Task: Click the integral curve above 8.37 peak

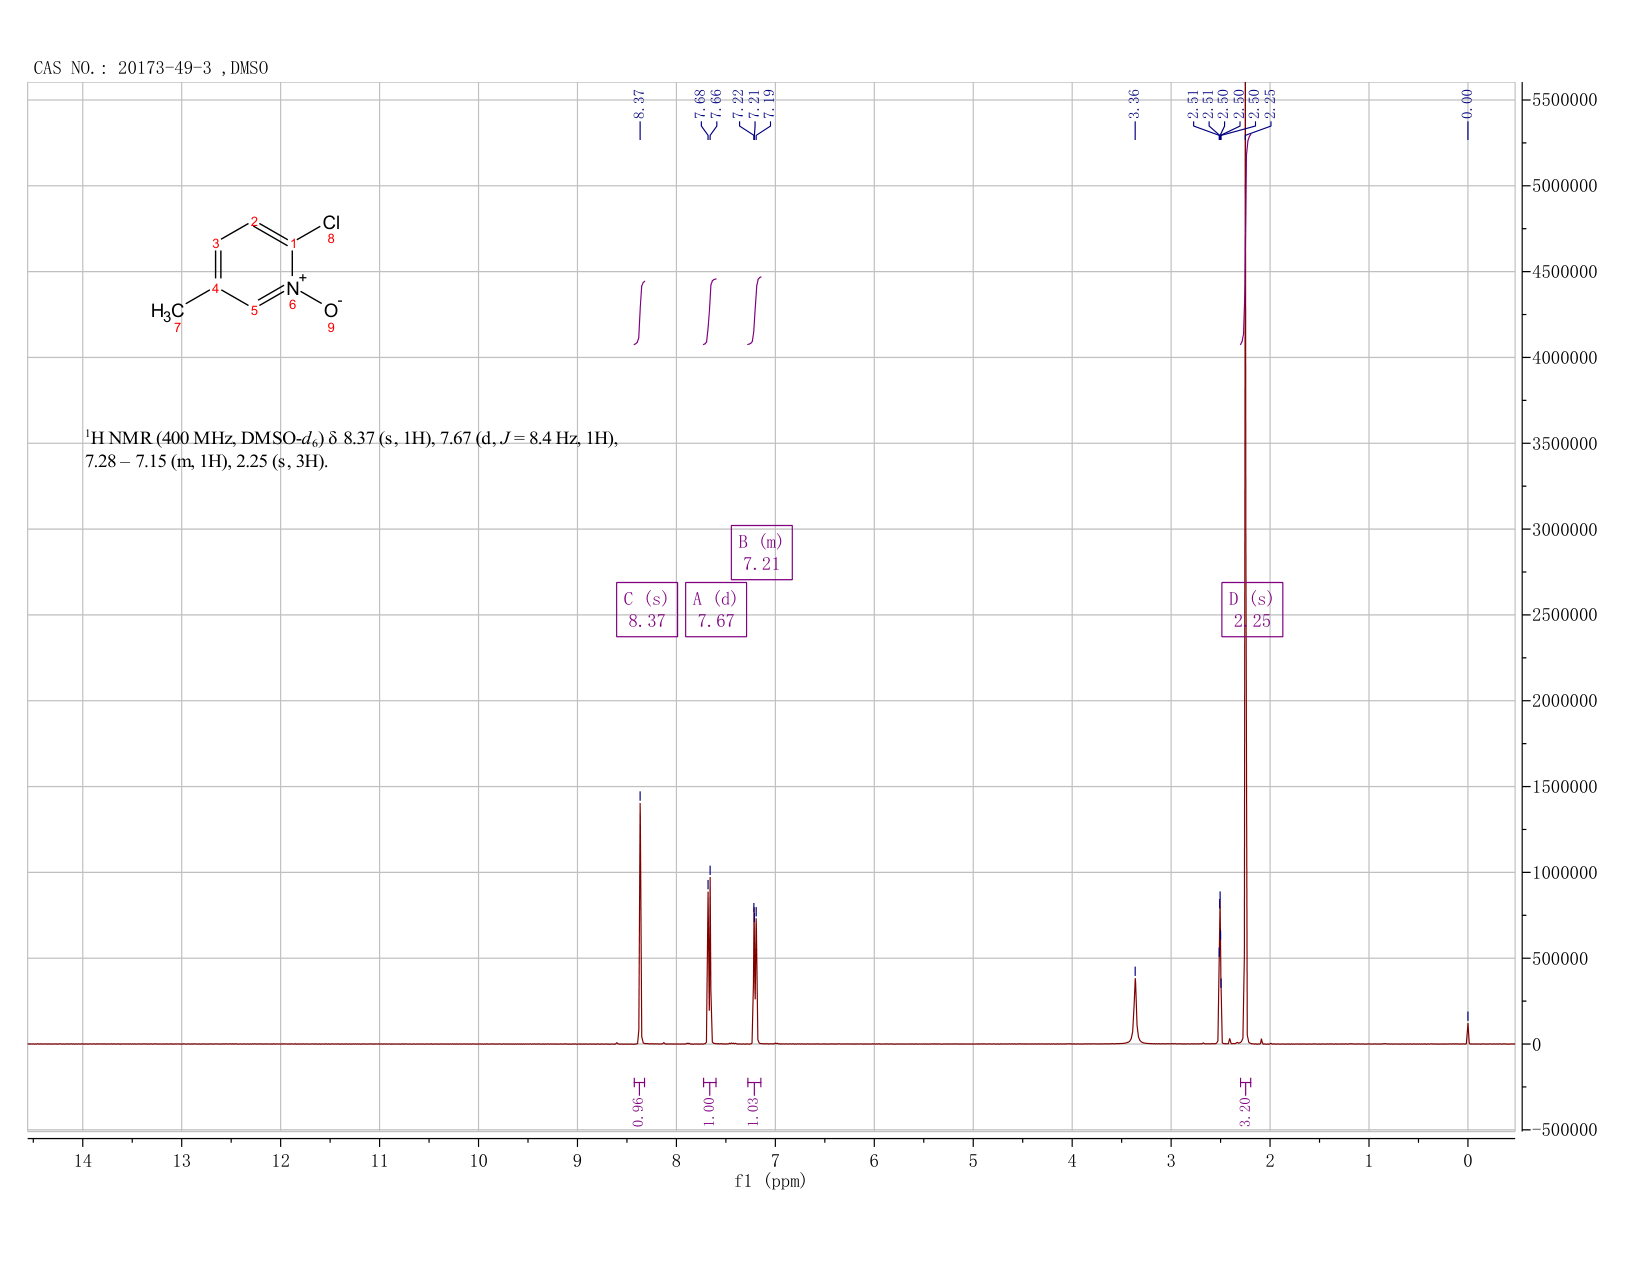Action: 640,313
